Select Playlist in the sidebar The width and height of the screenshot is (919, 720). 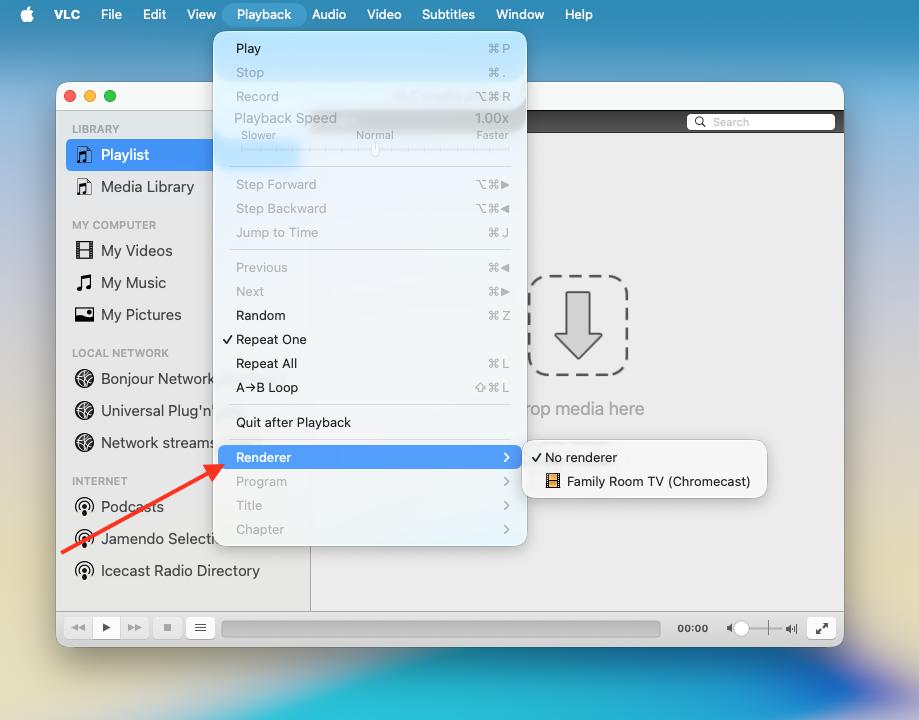point(139,155)
